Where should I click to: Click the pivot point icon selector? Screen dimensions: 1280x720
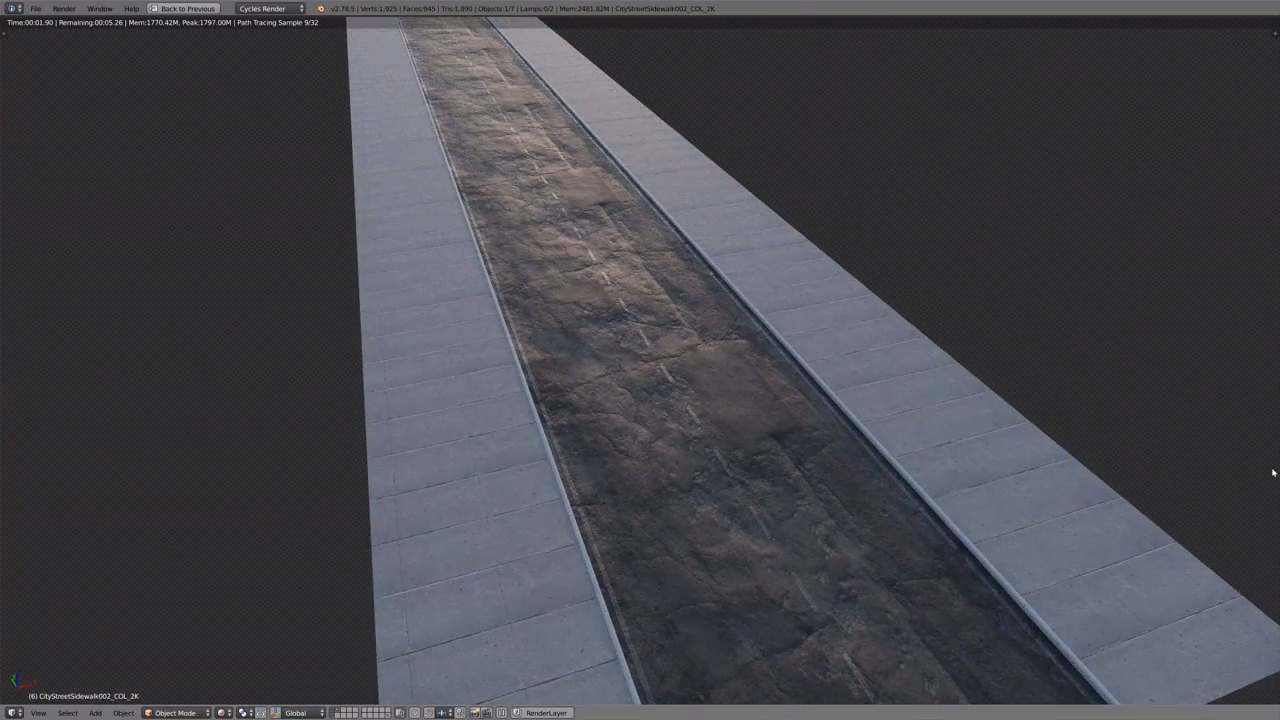[x=243, y=712]
